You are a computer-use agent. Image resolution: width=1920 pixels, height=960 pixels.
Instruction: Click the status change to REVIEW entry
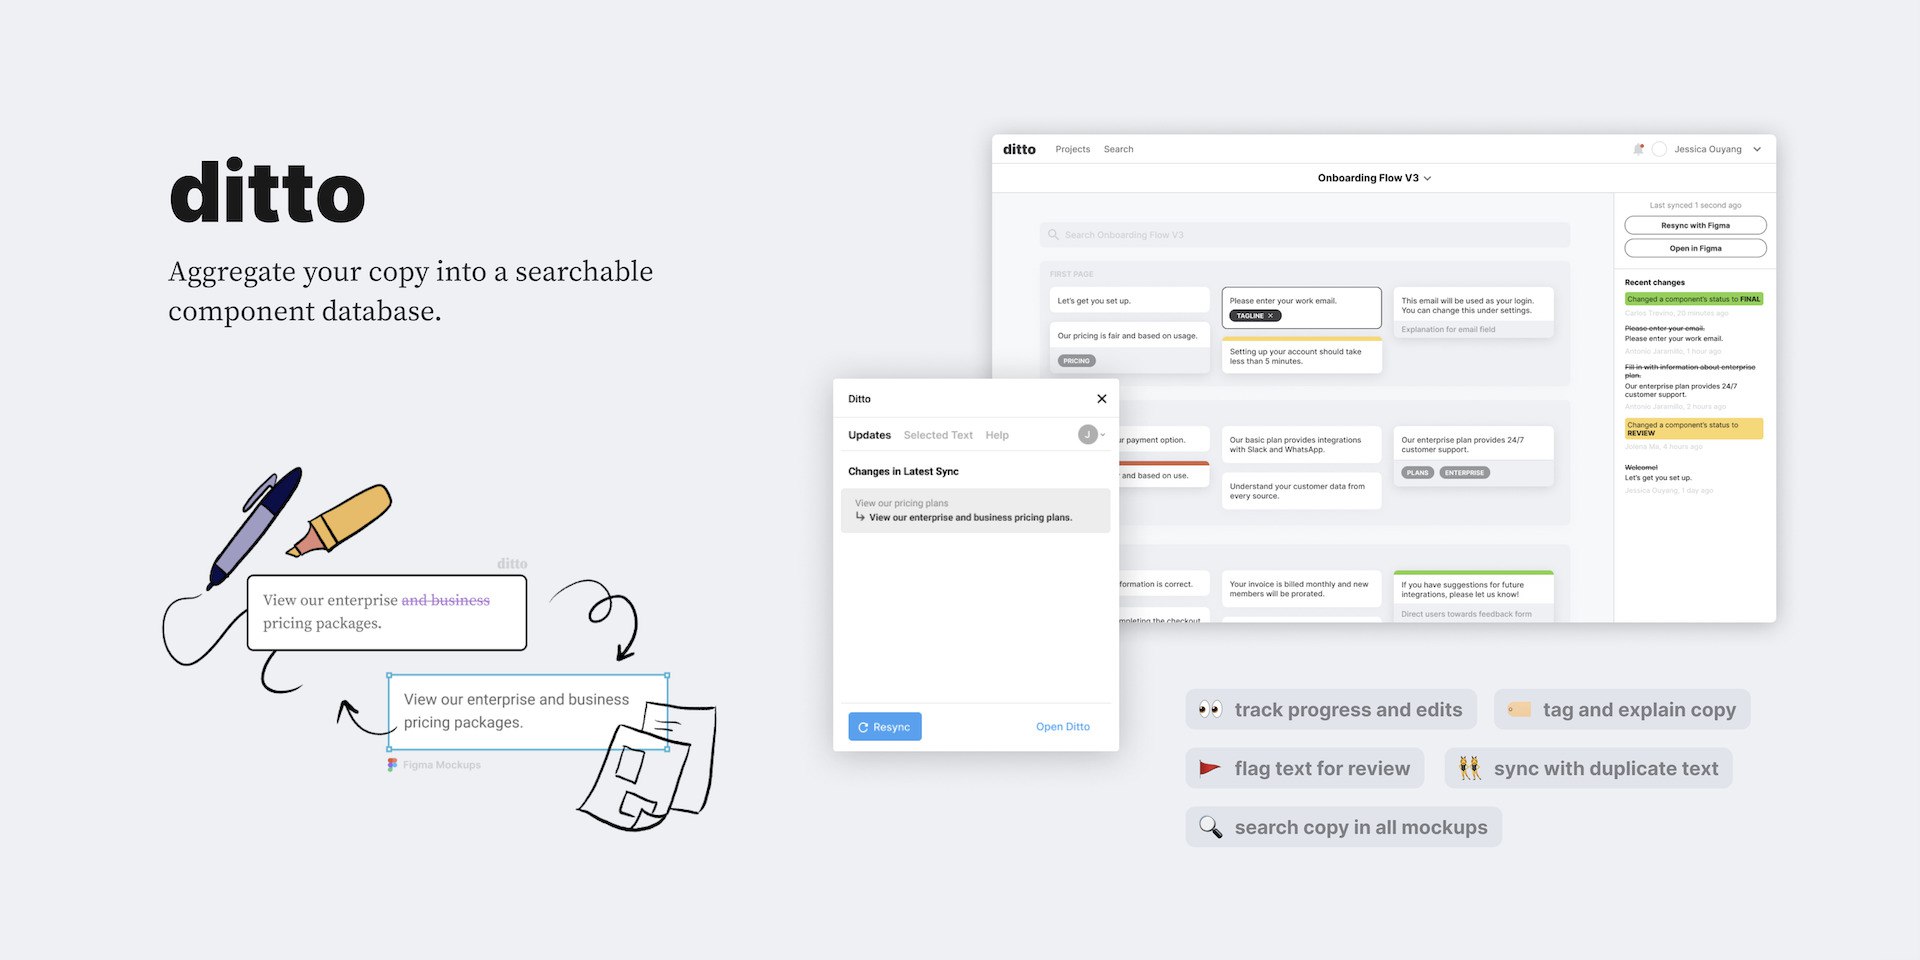tap(1693, 429)
